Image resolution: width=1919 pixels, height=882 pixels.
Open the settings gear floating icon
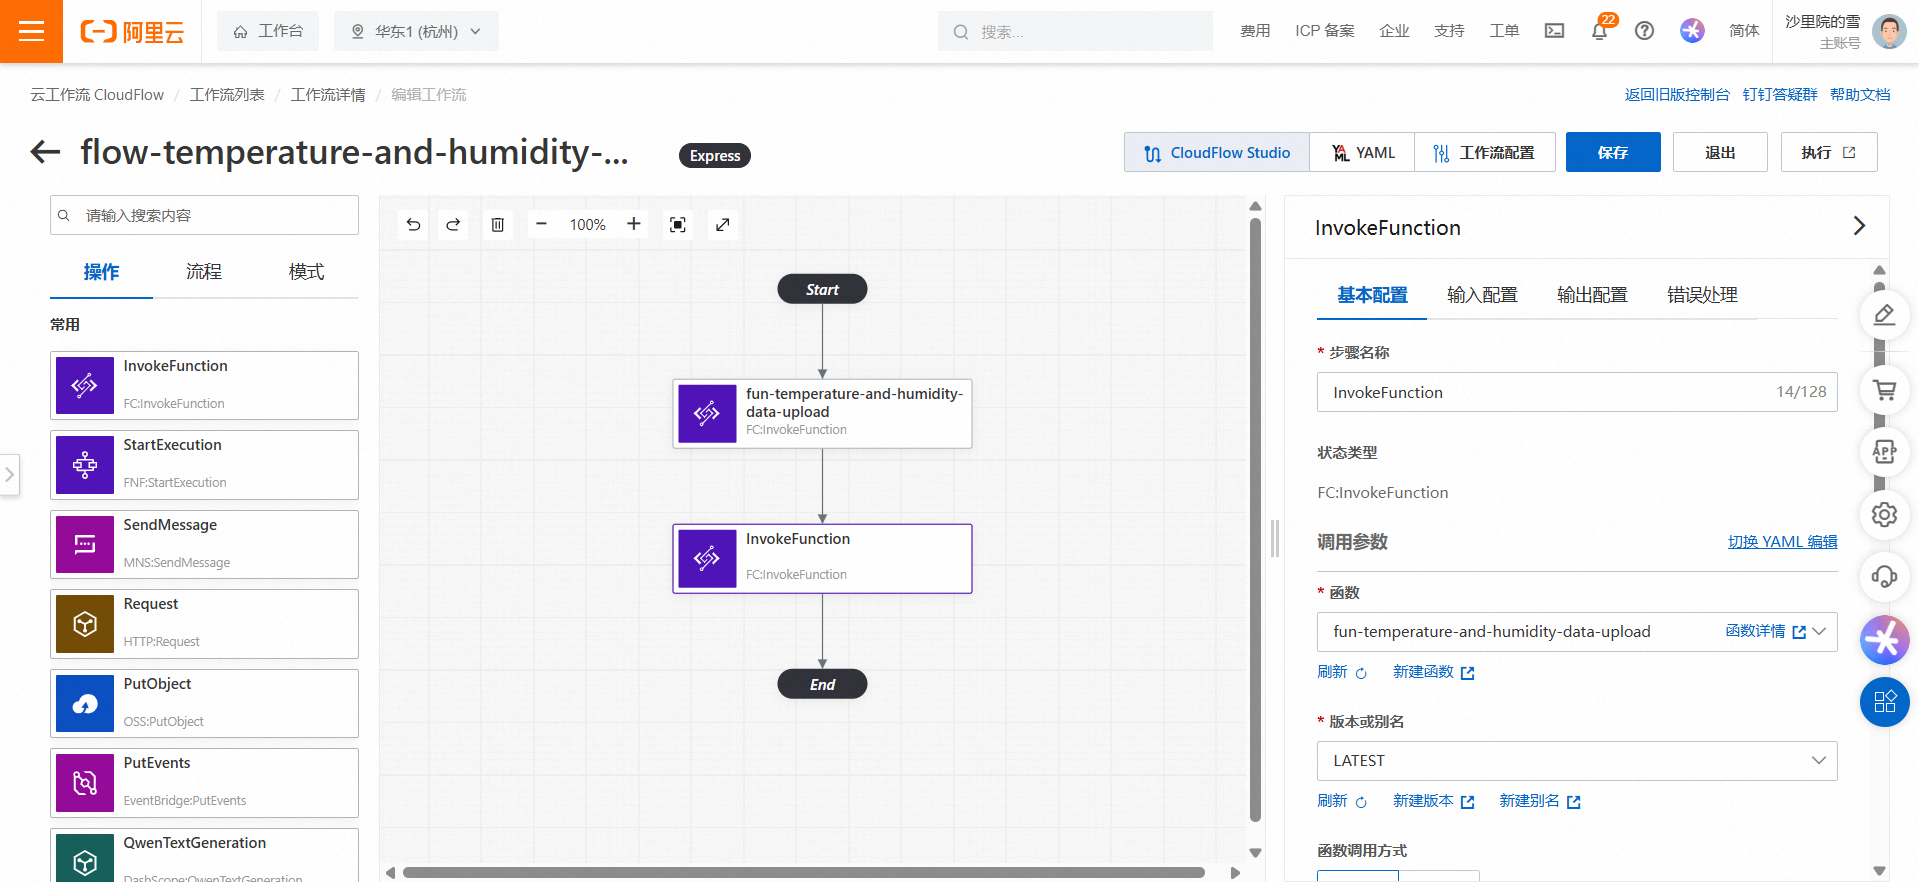1884,514
